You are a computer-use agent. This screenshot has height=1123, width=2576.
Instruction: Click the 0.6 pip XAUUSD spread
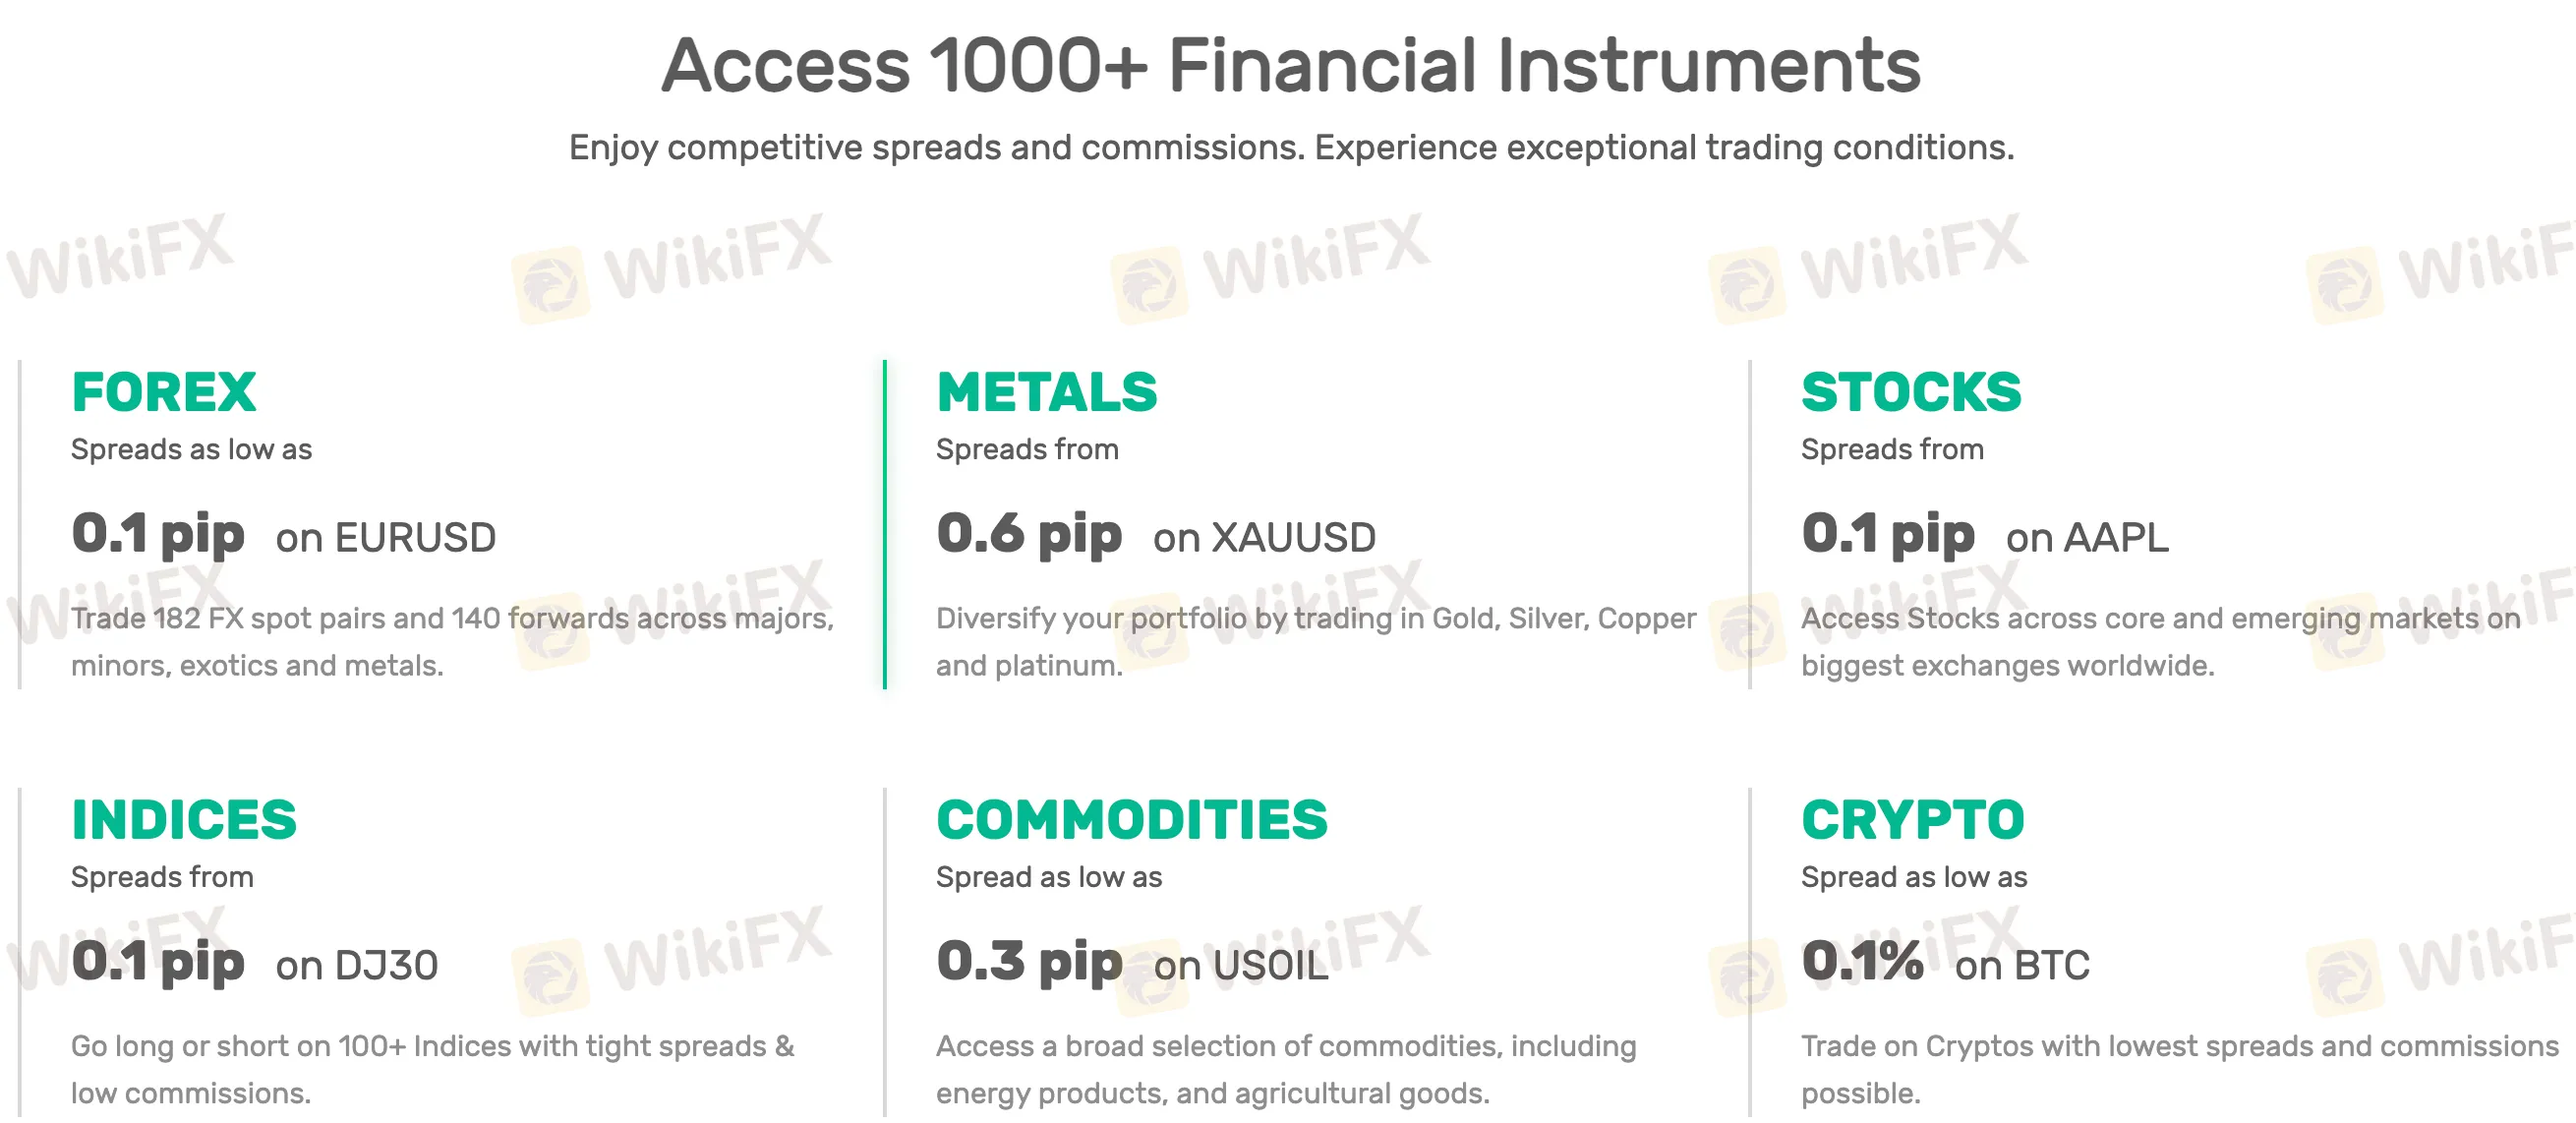[x=1155, y=535]
